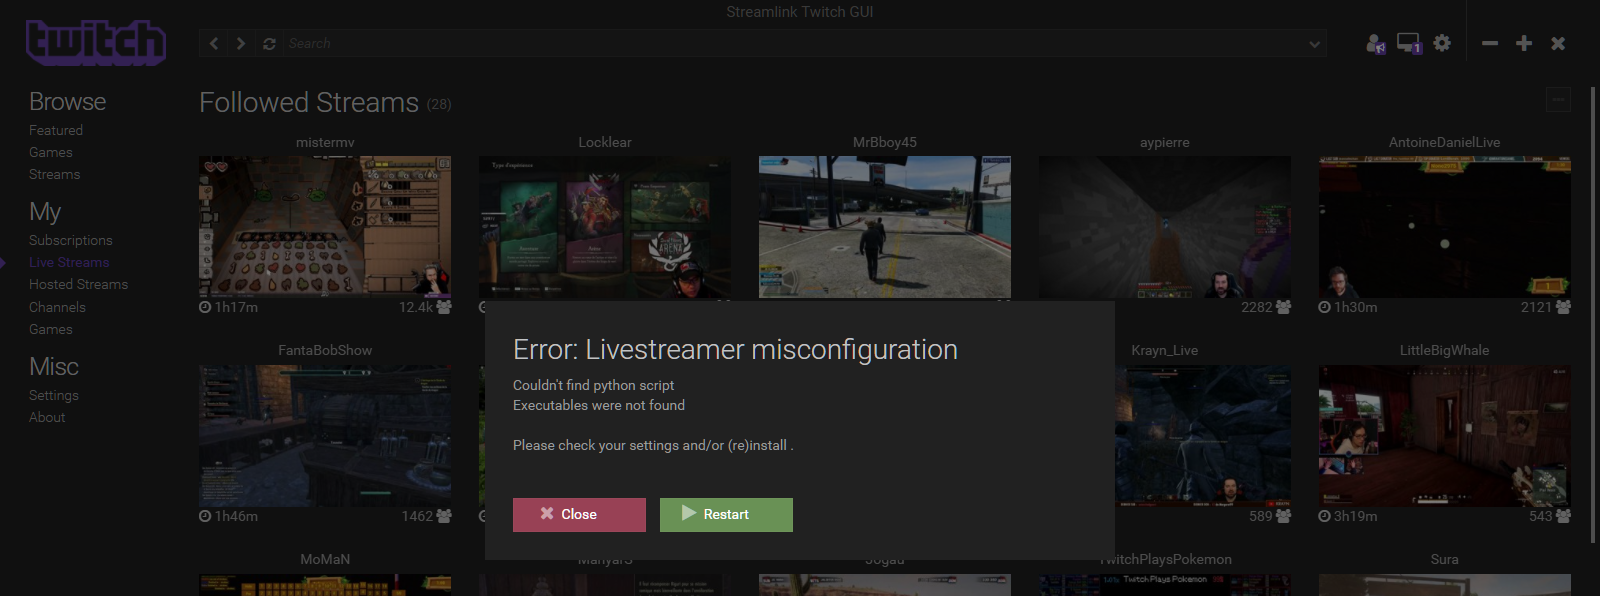This screenshot has height=596, width=1600.
Task: Go forward with the right arrow
Action: [x=240, y=43]
